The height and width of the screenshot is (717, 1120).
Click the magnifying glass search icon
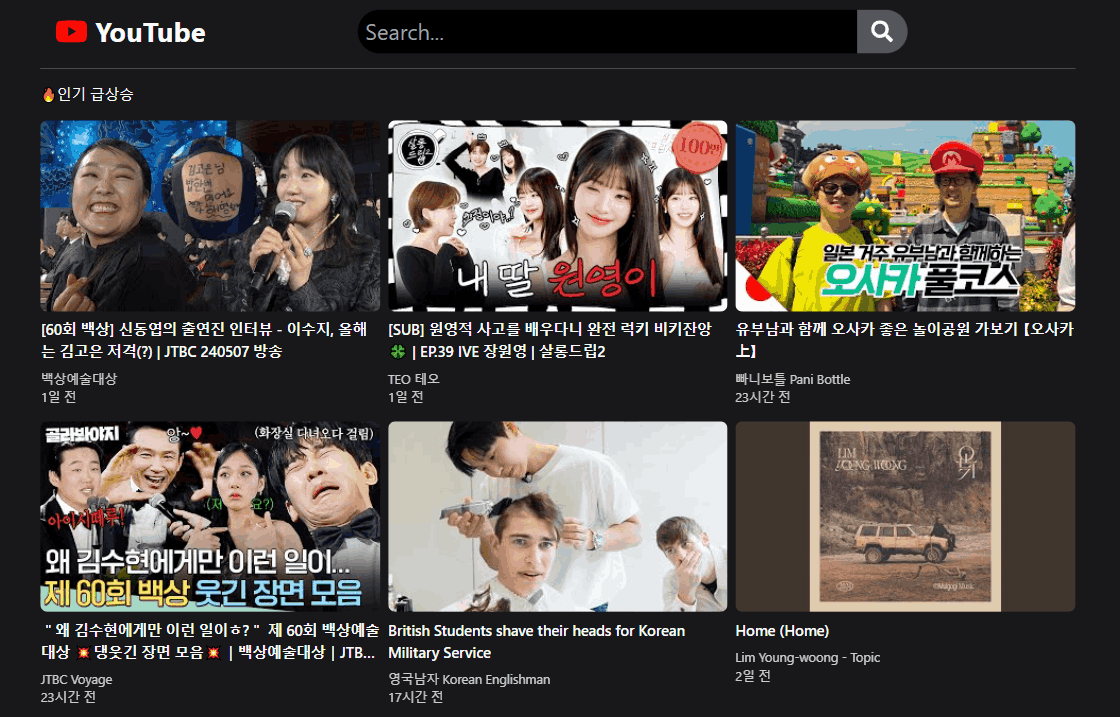tap(881, 31)
